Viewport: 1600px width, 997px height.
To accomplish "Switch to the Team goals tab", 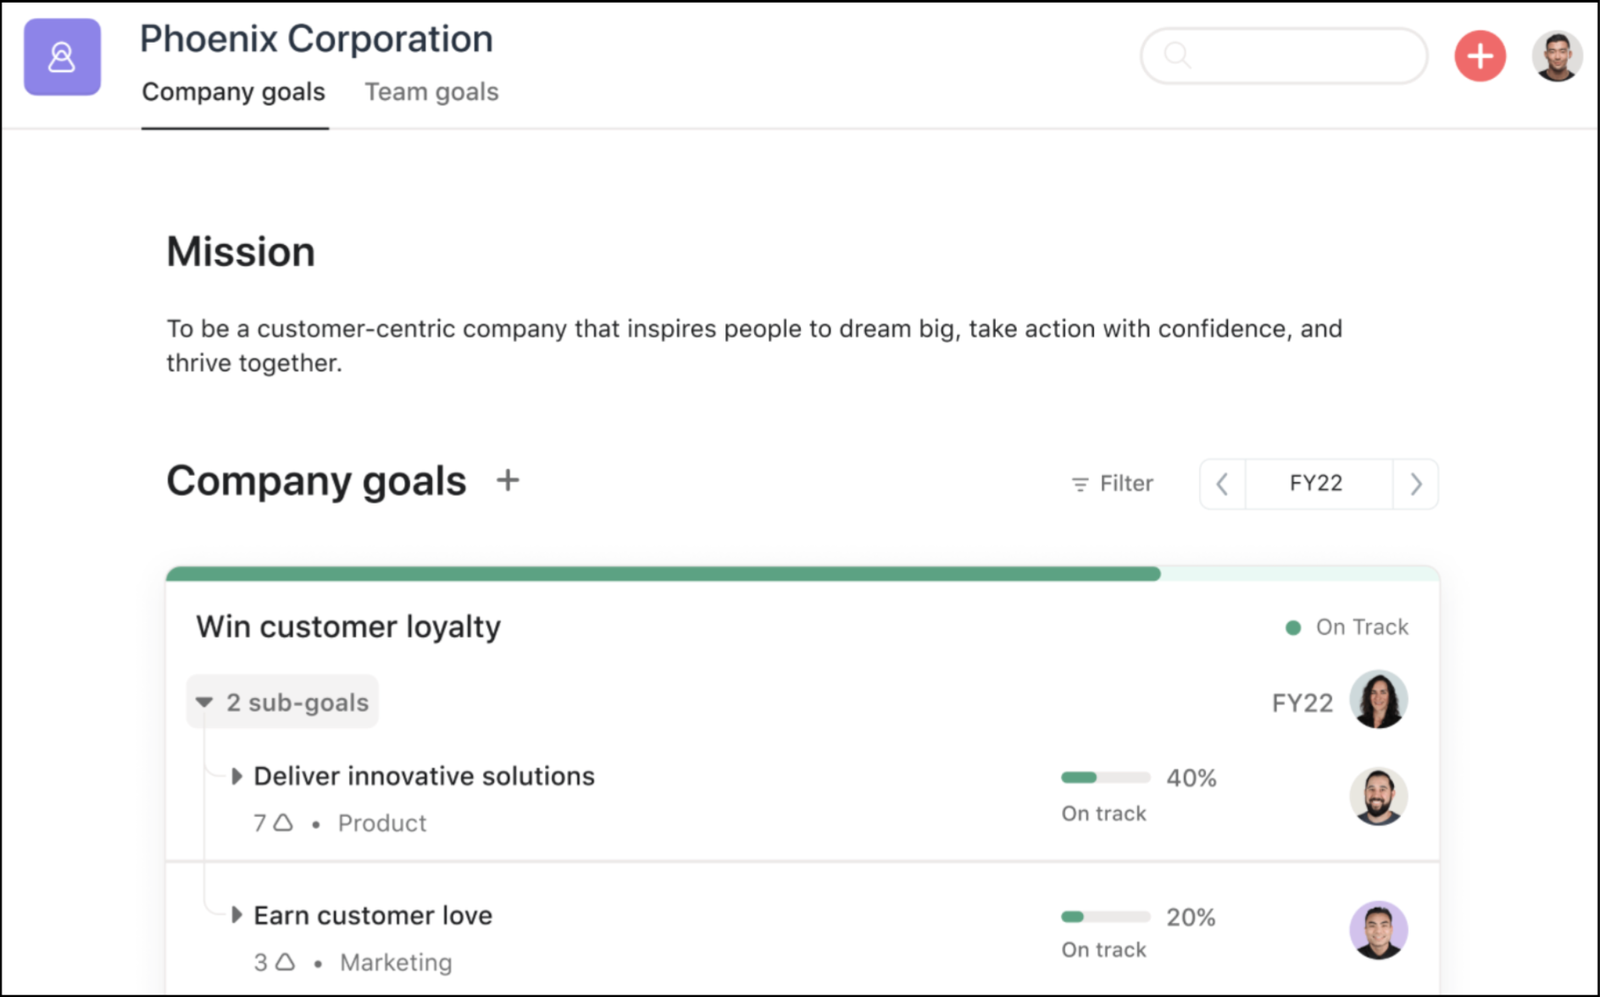I will click(431, 92).
